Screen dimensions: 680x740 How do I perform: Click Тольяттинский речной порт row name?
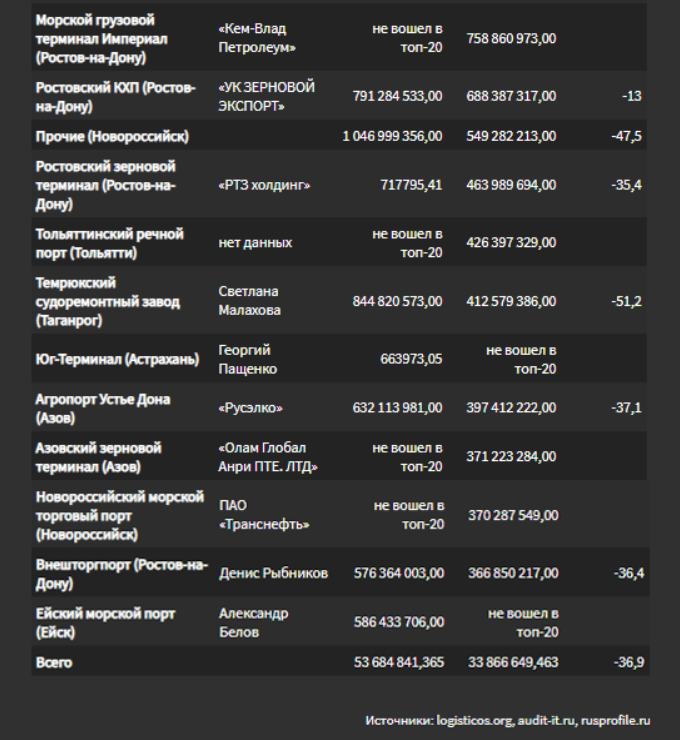pyautogui.click(x=109, y=244)
